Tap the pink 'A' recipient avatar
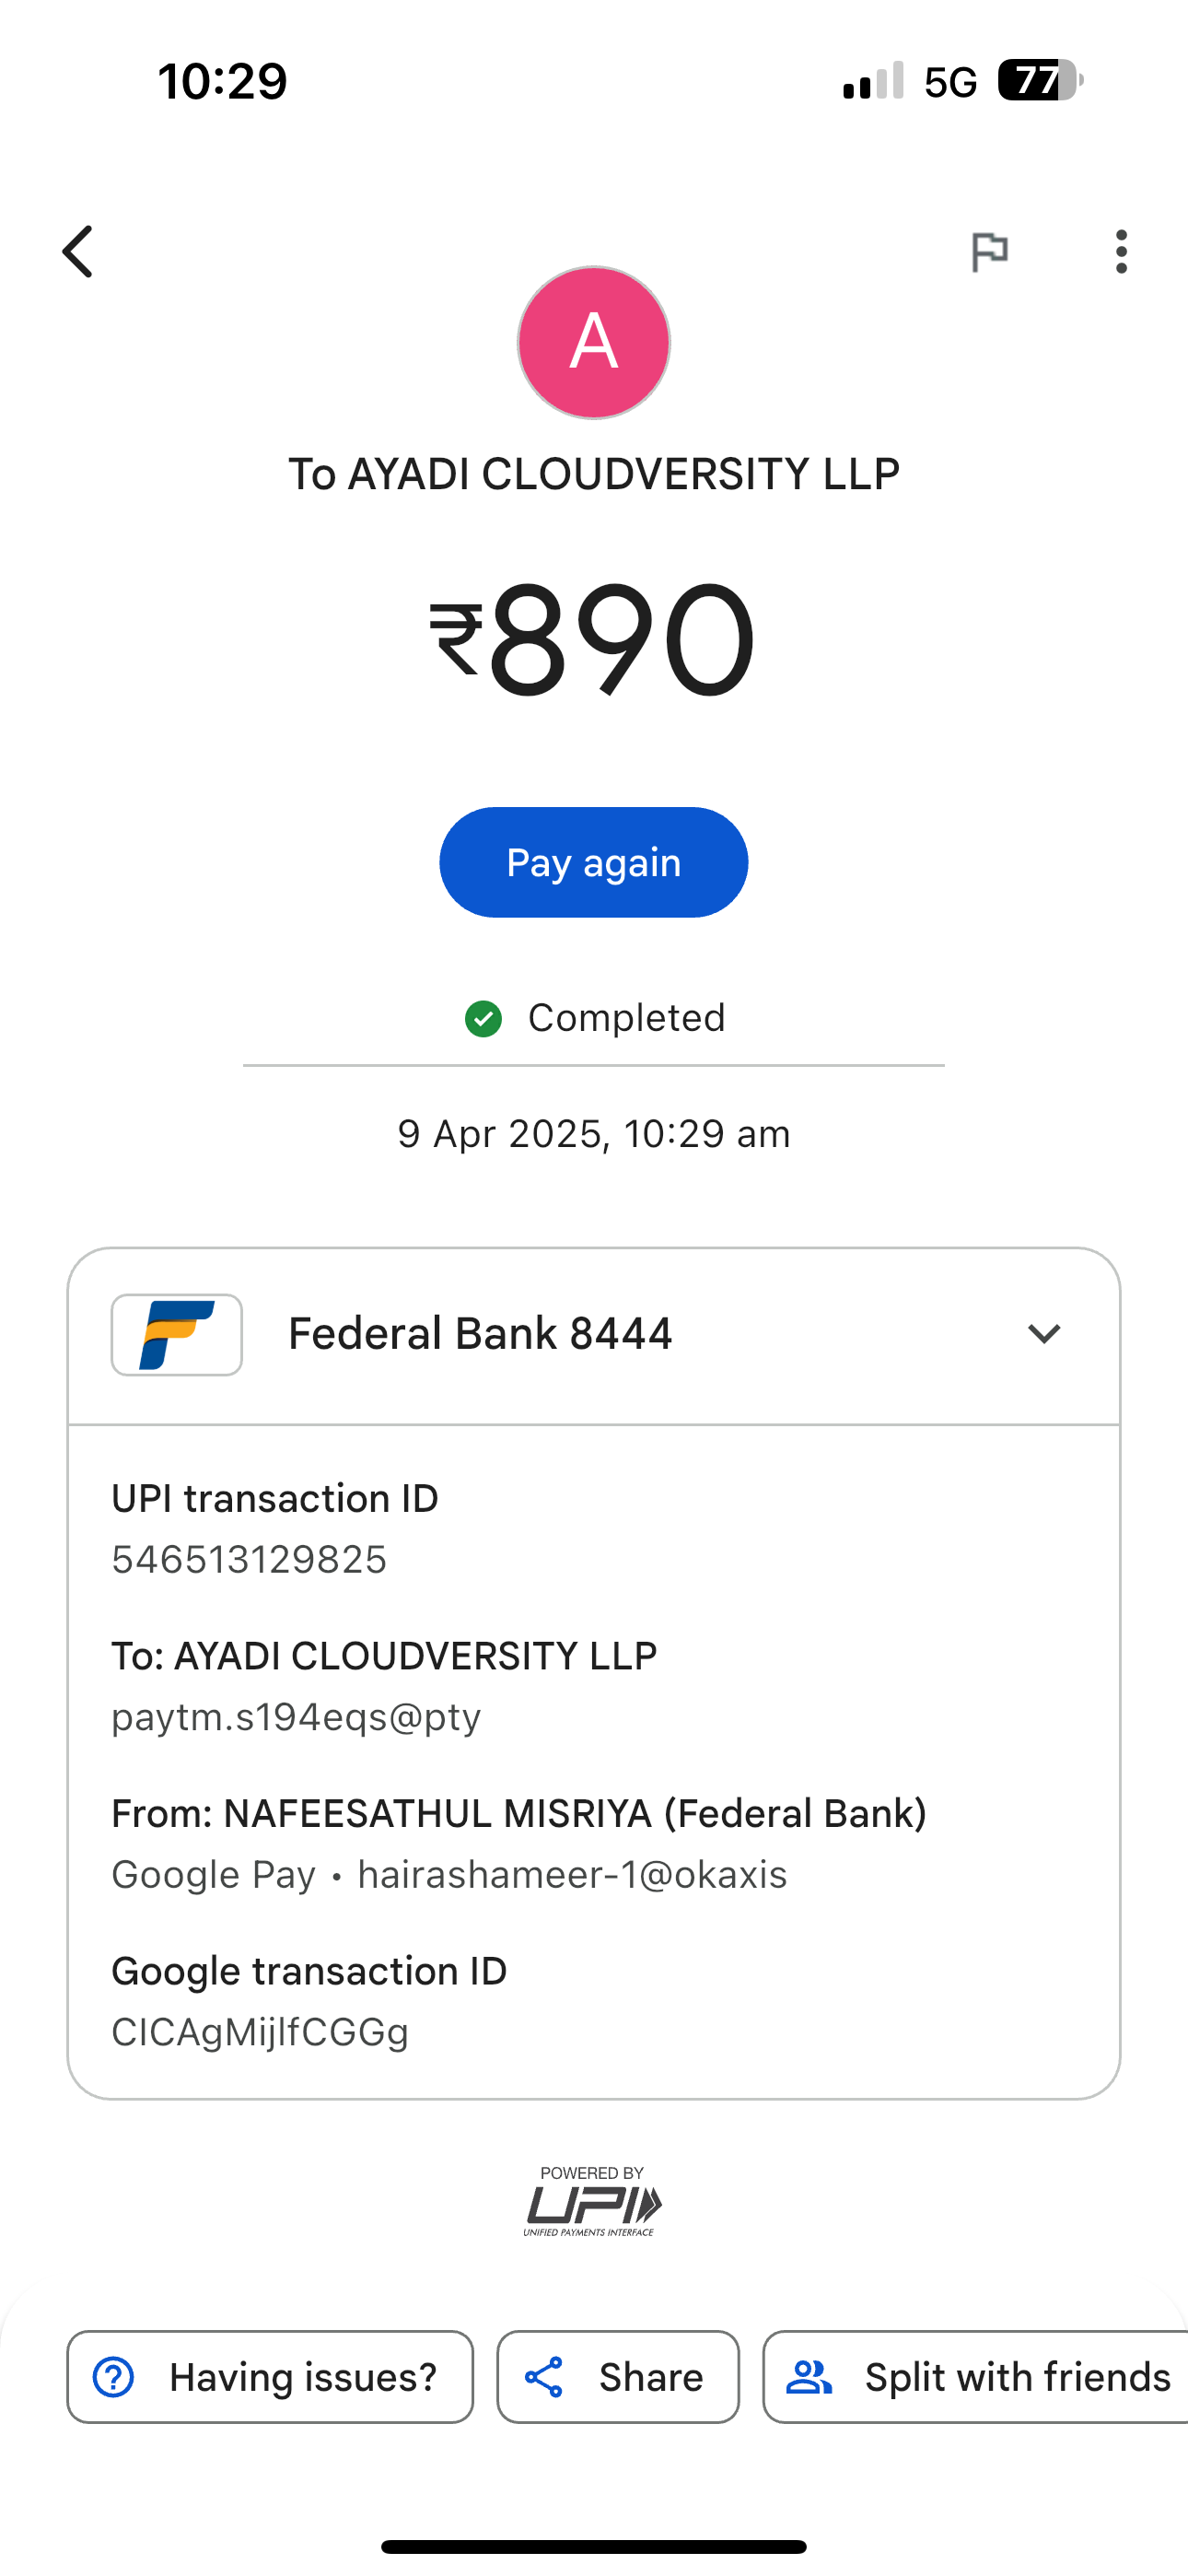This screenshot has width=1188, height=2576. pos(594,342)
